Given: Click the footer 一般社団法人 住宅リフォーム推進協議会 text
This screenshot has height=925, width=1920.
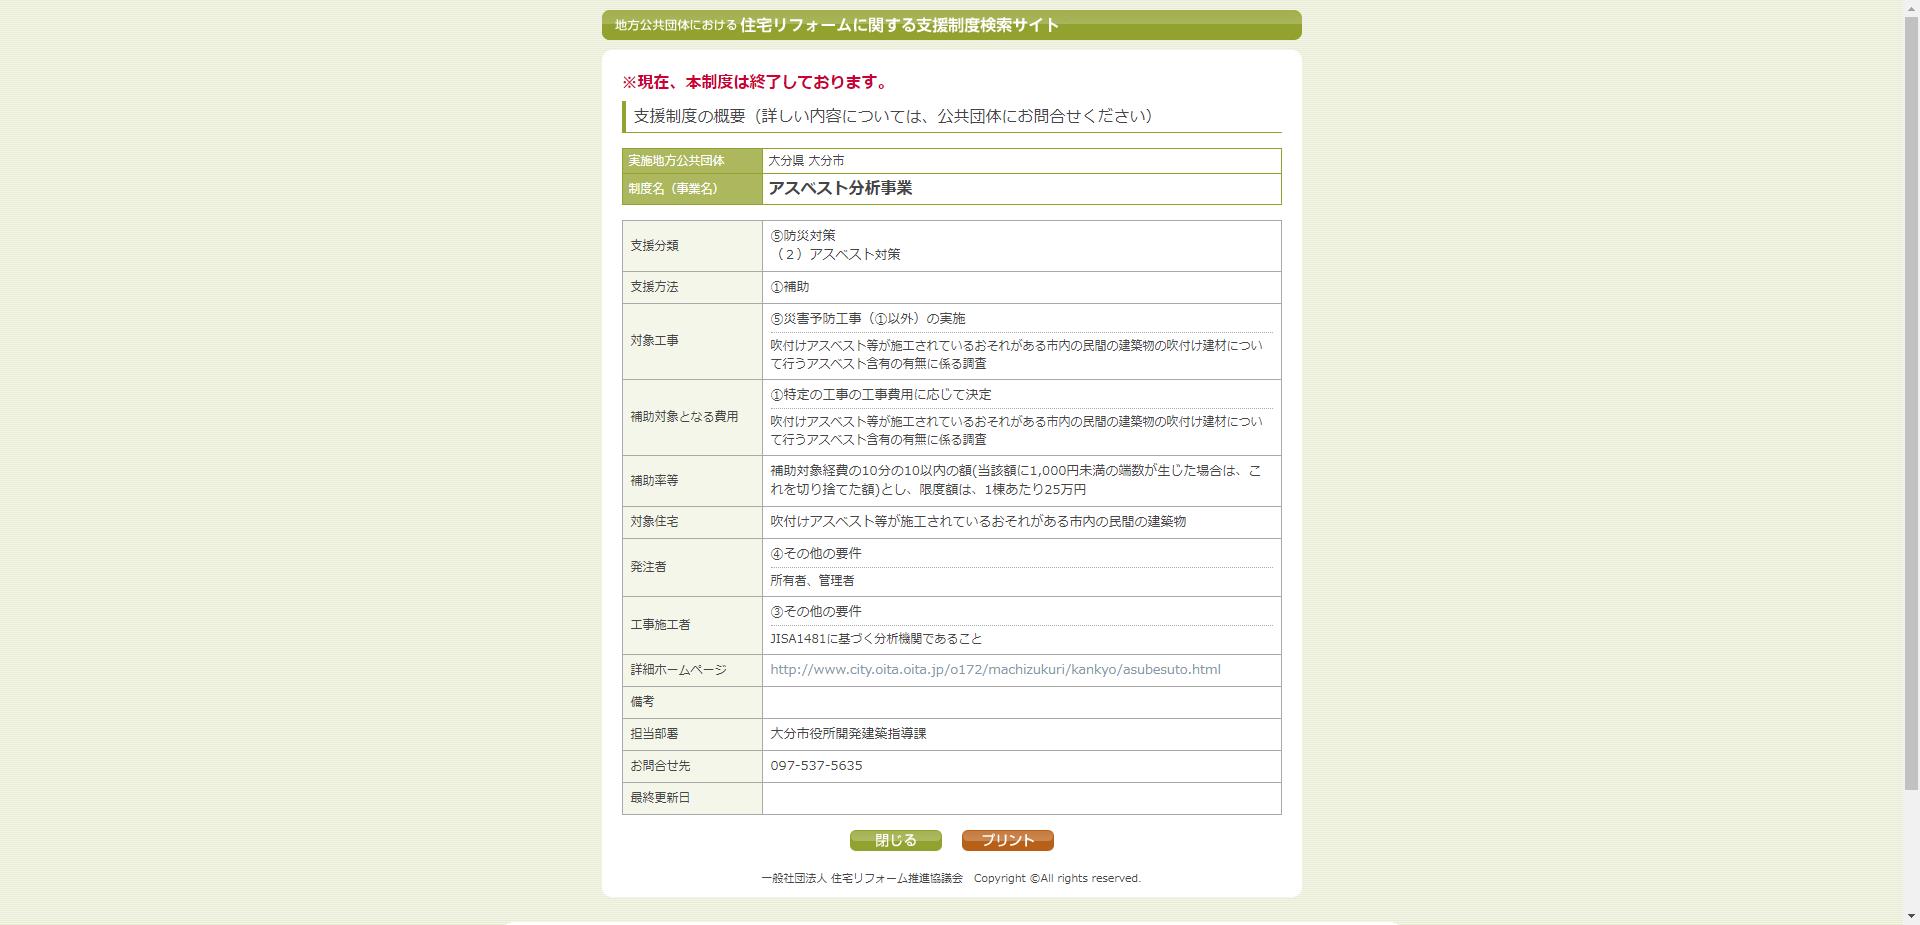Looking at the screenshot, I should tap(862, 879).
